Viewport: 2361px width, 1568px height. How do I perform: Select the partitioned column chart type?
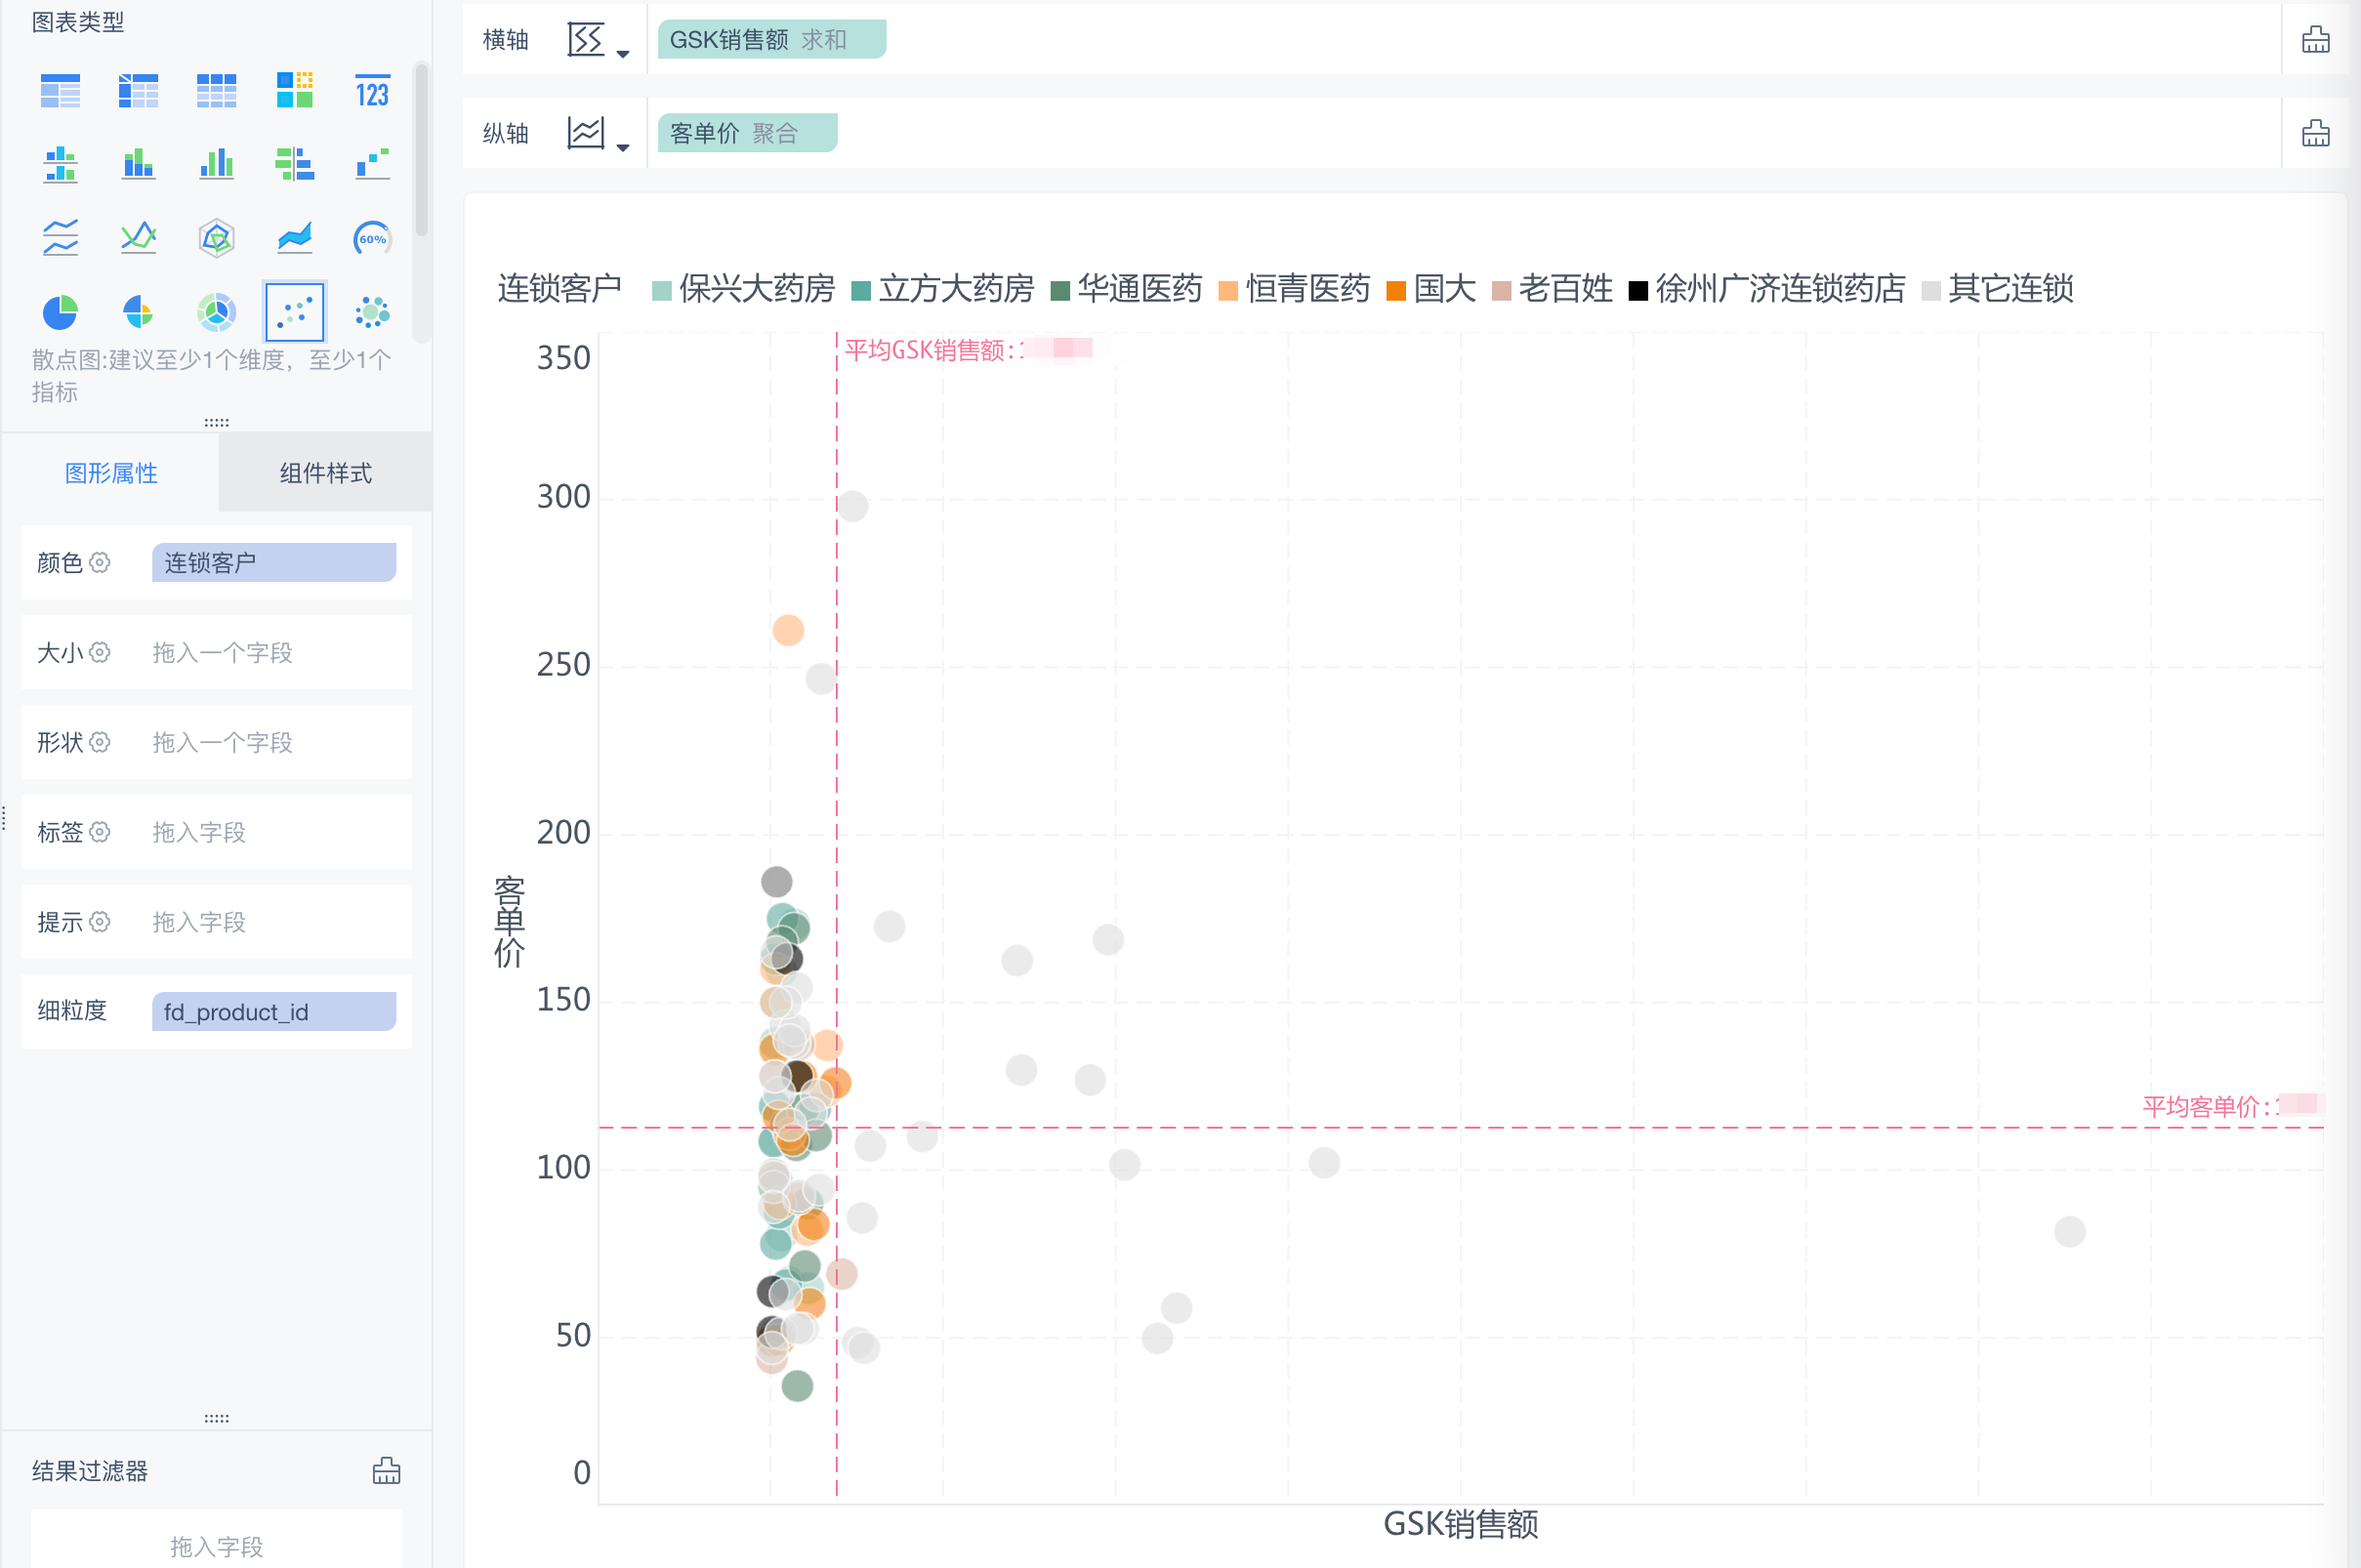click(60, 164)
